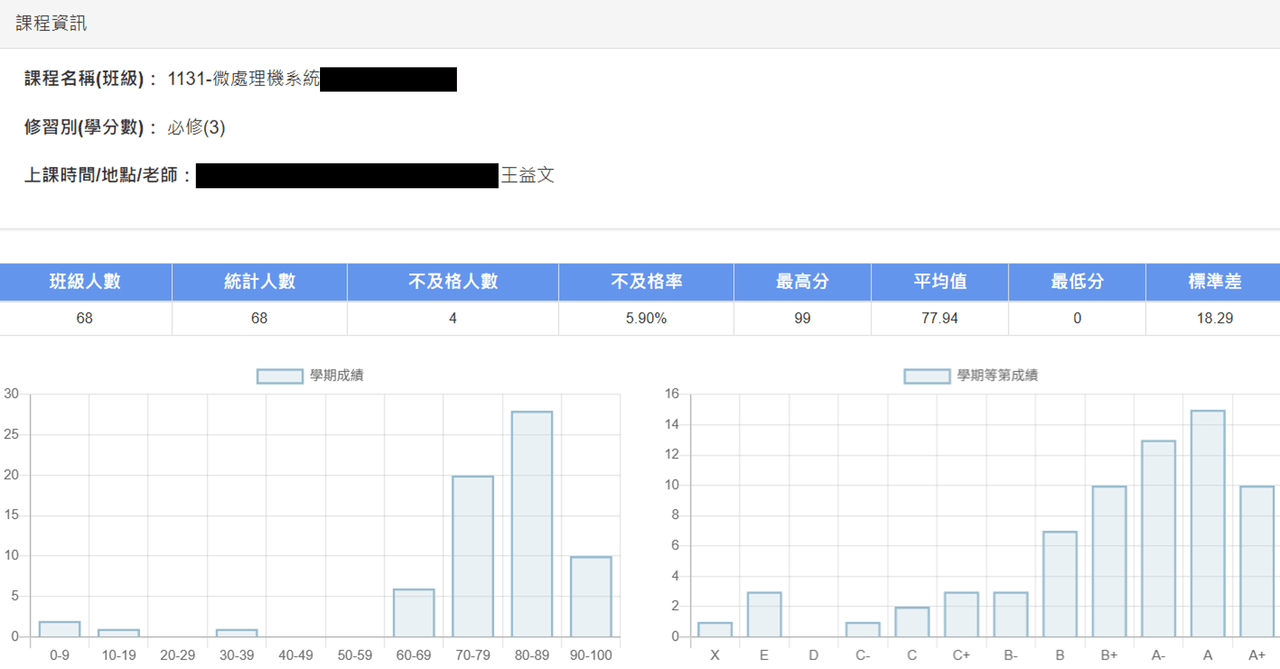
Task: Click the 0-9 score bar
Action: point(59,629)
